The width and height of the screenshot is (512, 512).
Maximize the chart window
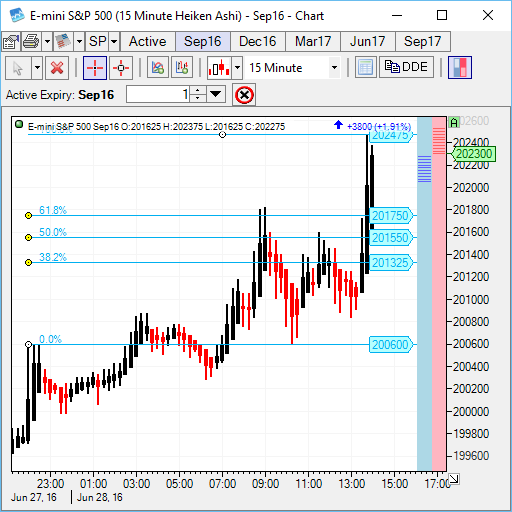point(442,15)
